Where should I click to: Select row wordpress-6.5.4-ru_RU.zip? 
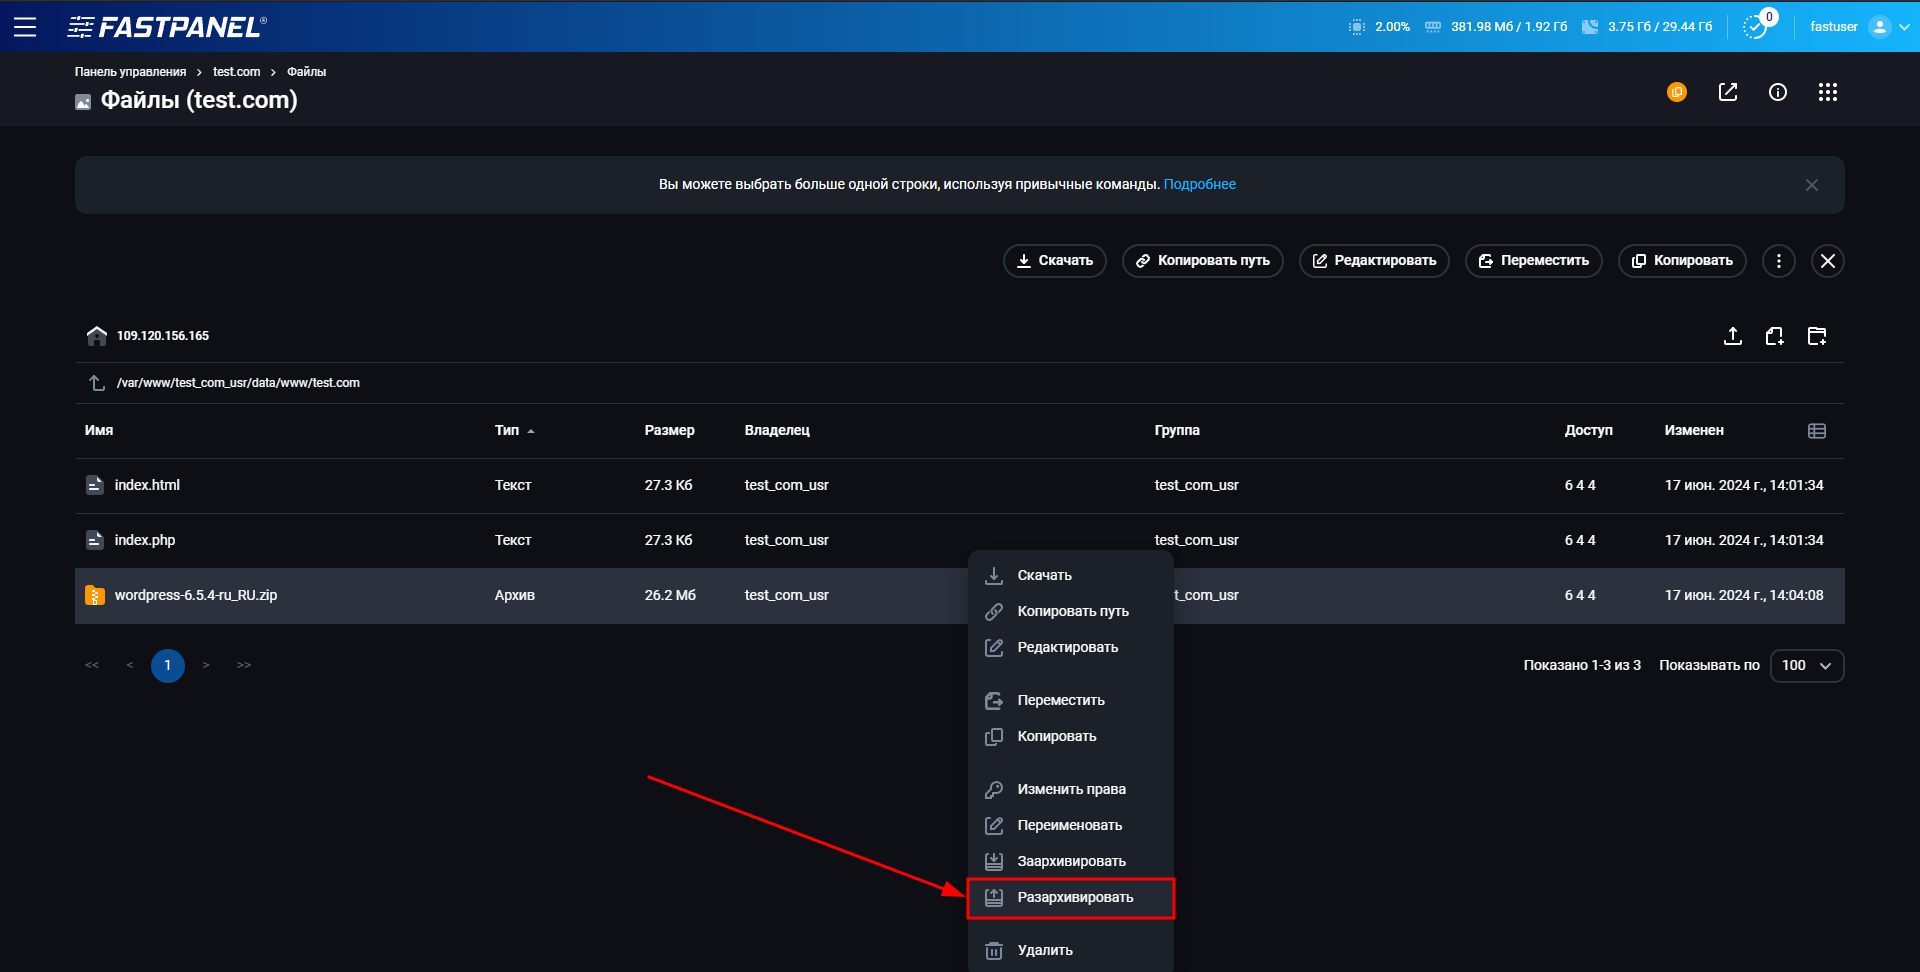(196, 595)
